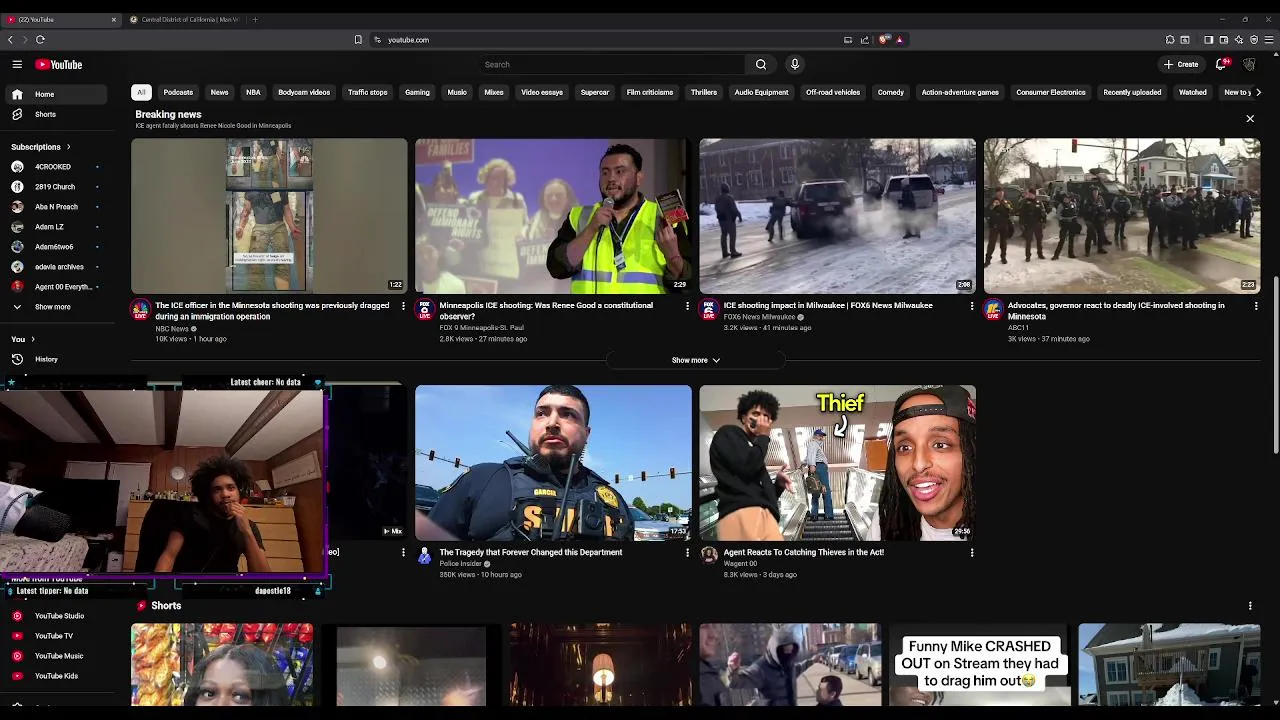This screenshot has width=1280, height=720.
Task: Open the Funny Mike CRASHED OUT short
Action: (x=979, y=664)
